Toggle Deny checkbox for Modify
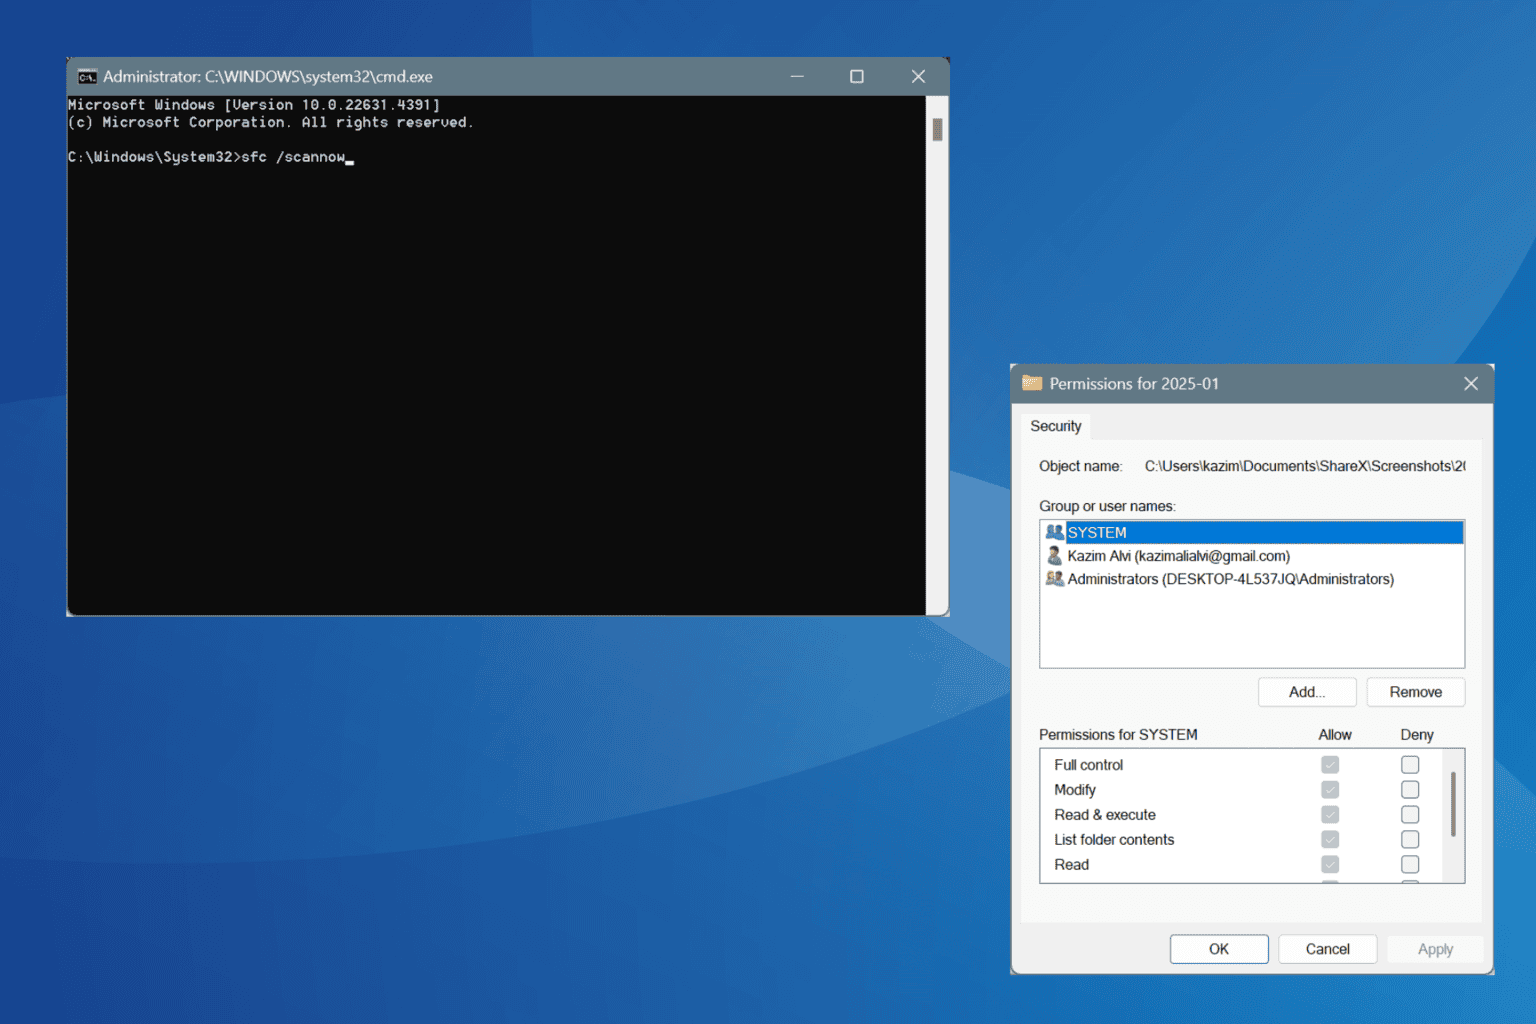The width and height of the screenshot is (1536, 1024). 1410,789
